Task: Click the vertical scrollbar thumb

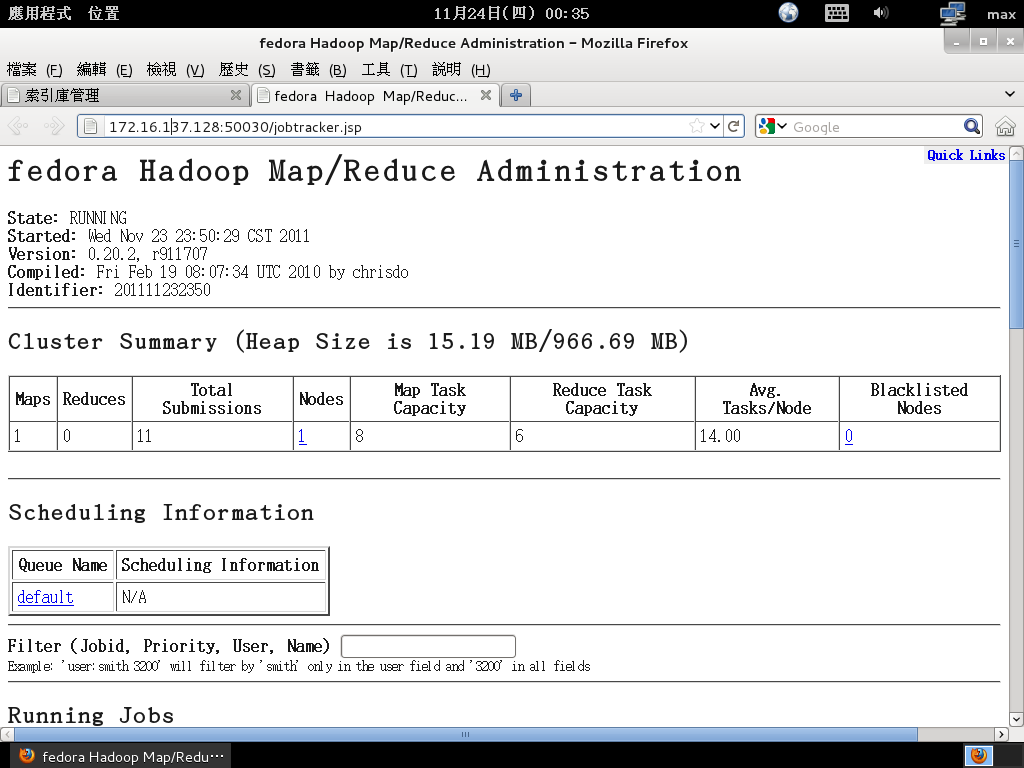Action: pos(1016,245)
